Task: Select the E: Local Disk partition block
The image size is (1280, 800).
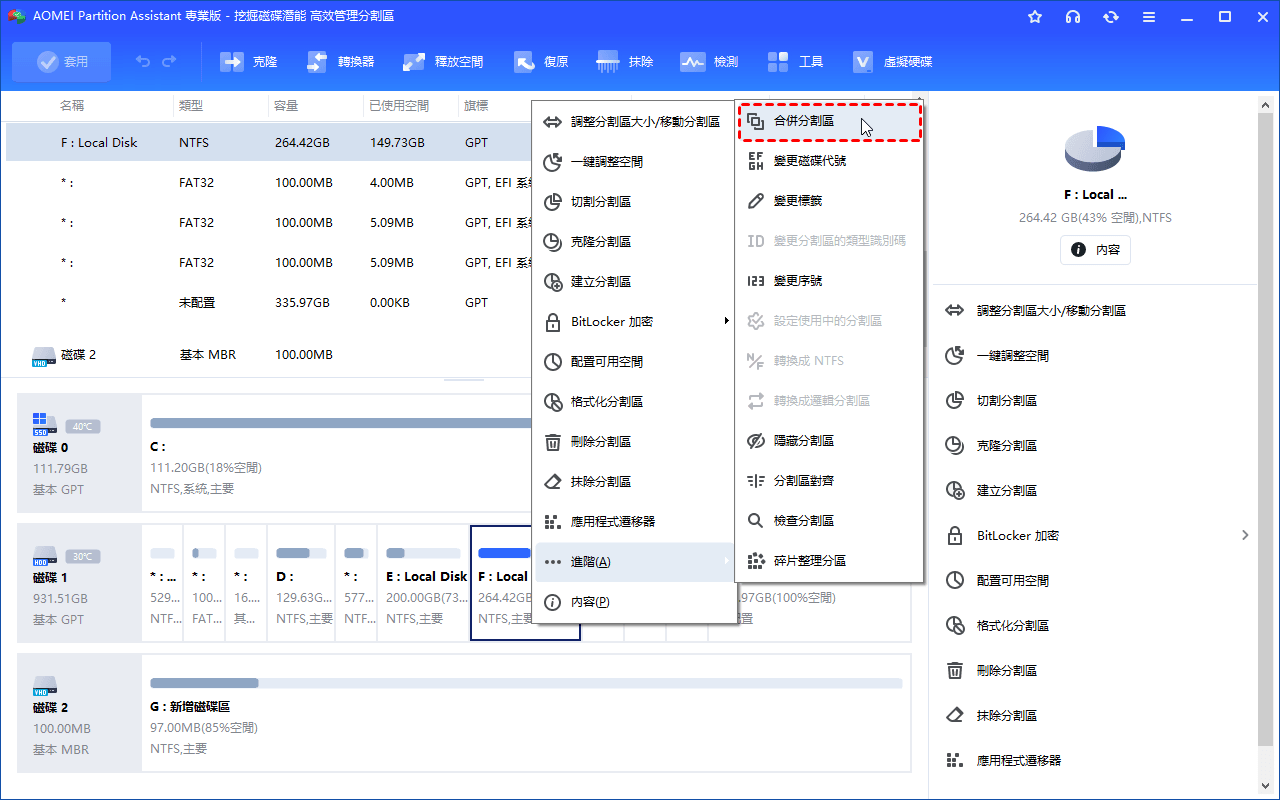Action: 425,583
